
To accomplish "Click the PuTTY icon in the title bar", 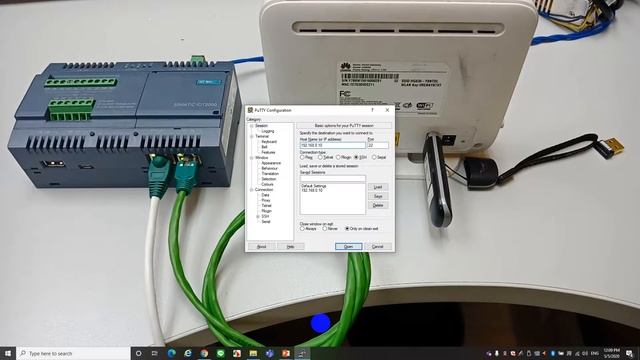I will [x=250, y=110].
